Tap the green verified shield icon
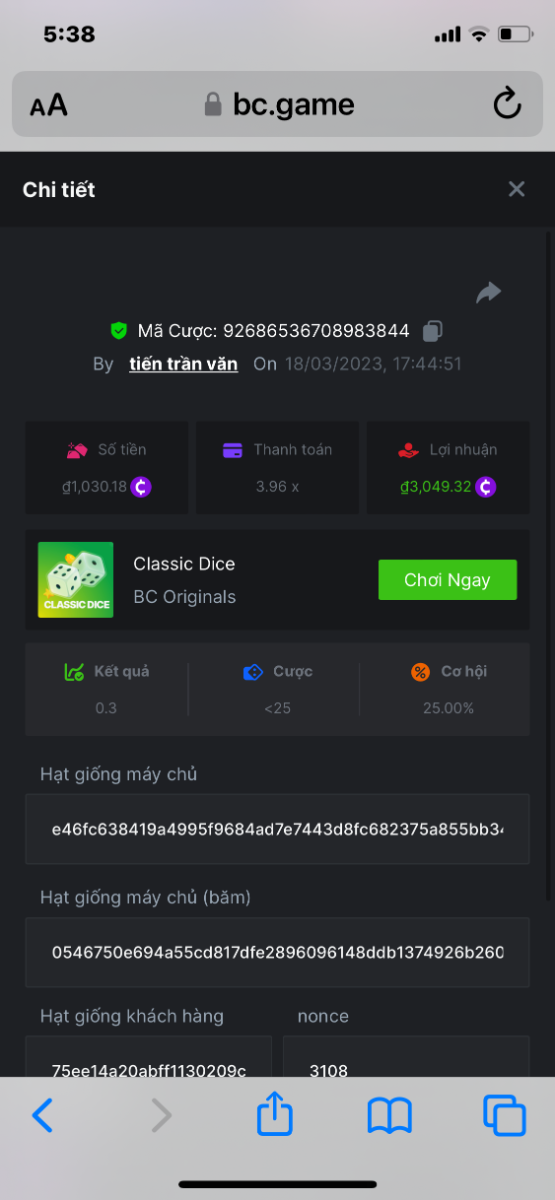 [119, 331]
